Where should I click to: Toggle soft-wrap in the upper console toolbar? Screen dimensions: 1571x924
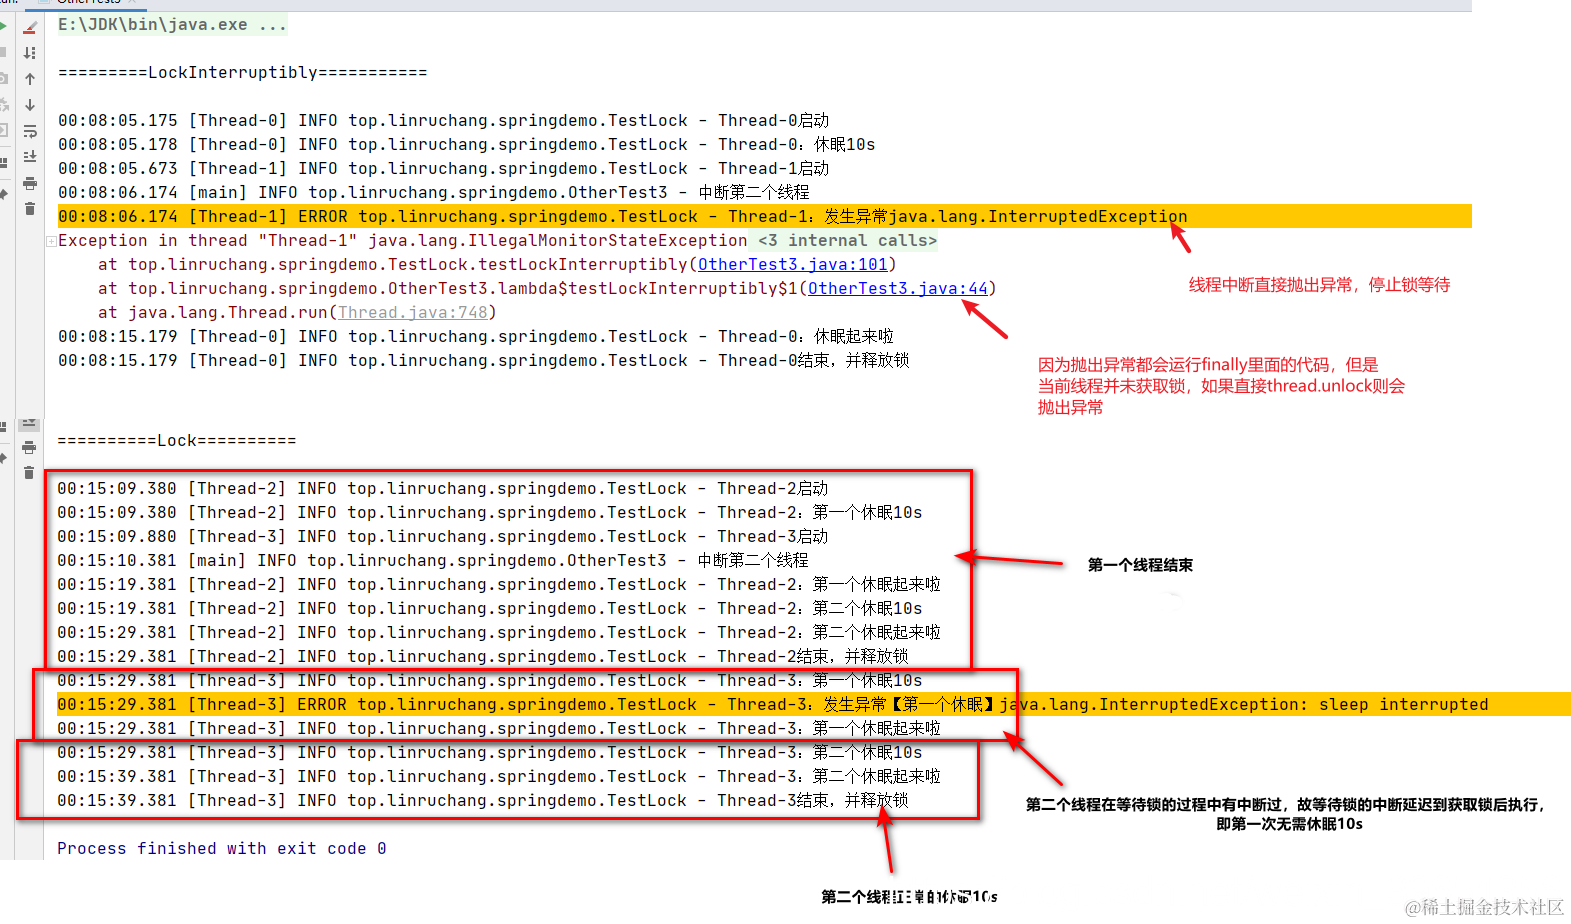30,131
